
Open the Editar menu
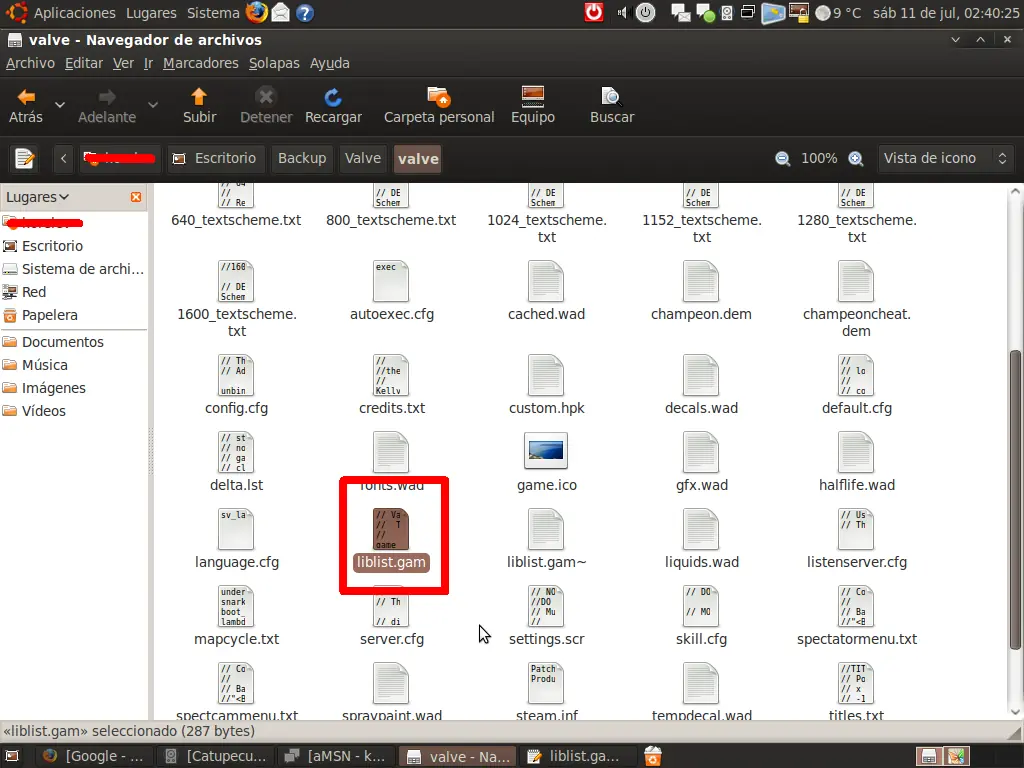click(84, 63)
